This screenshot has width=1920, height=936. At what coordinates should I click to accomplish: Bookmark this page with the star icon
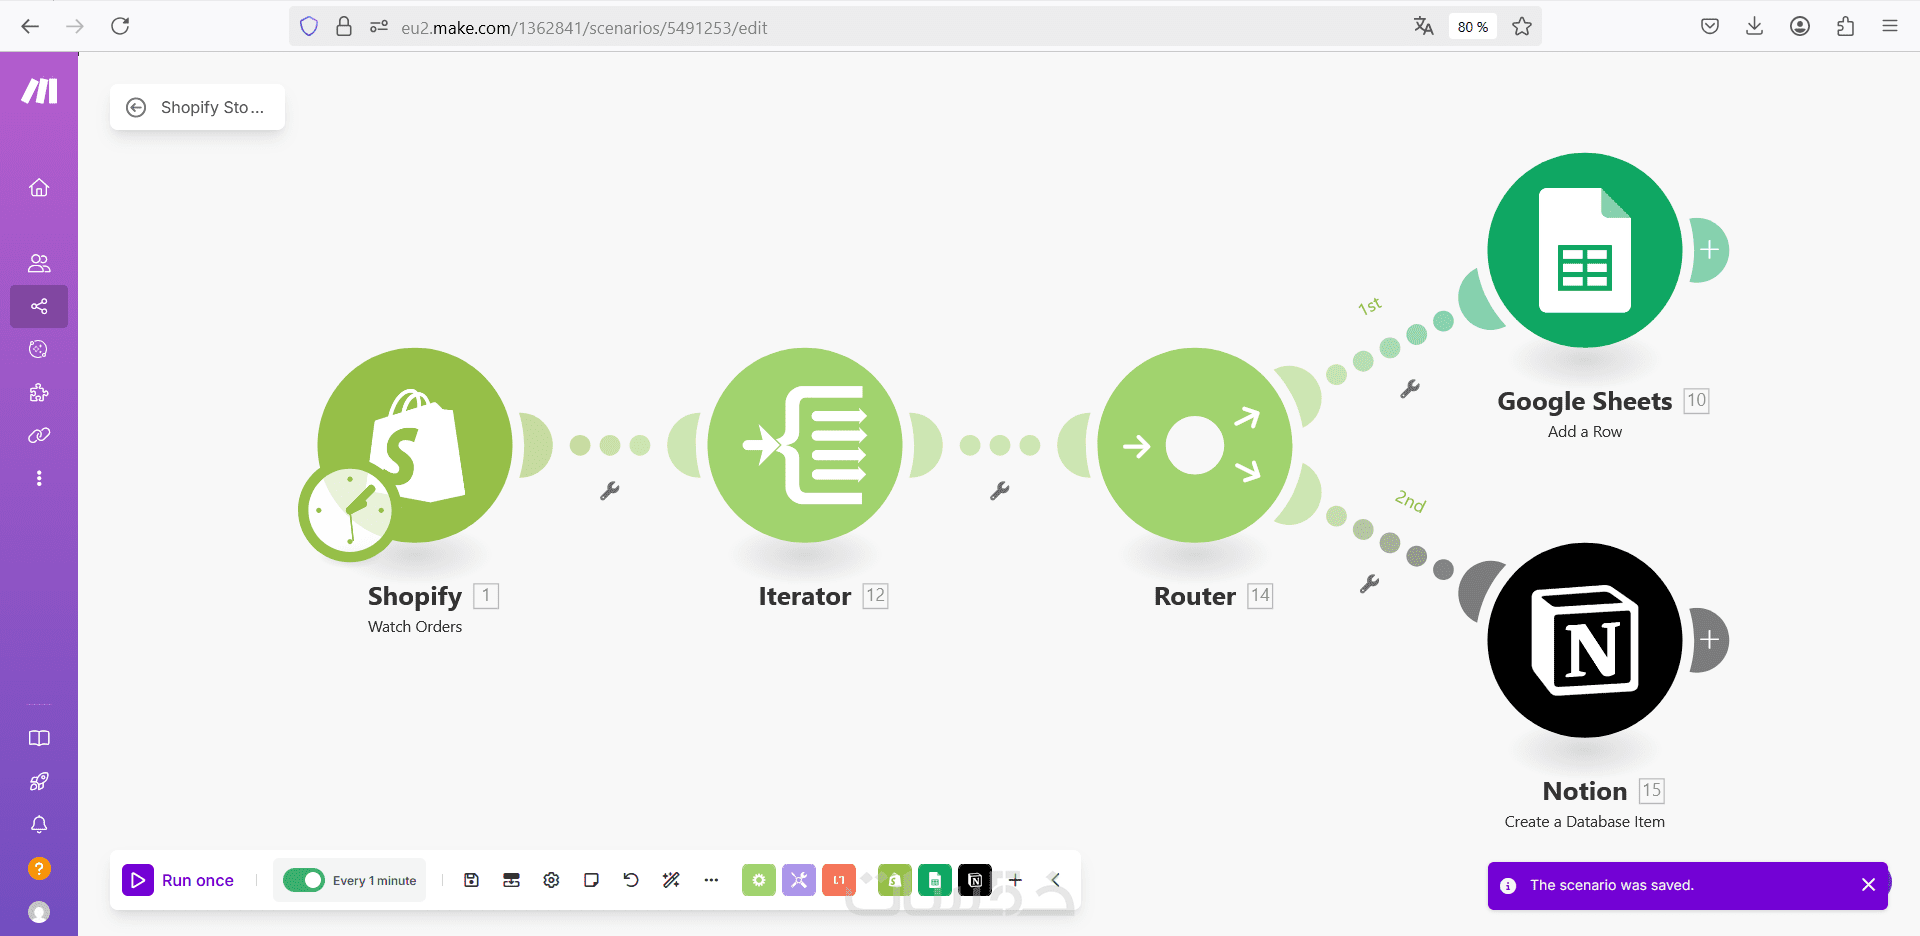point(1522,27)
